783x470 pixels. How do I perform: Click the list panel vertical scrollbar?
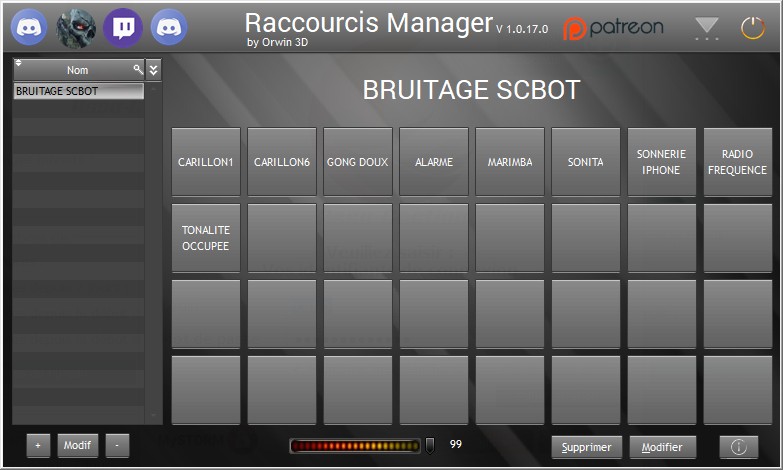pos(154,252)
